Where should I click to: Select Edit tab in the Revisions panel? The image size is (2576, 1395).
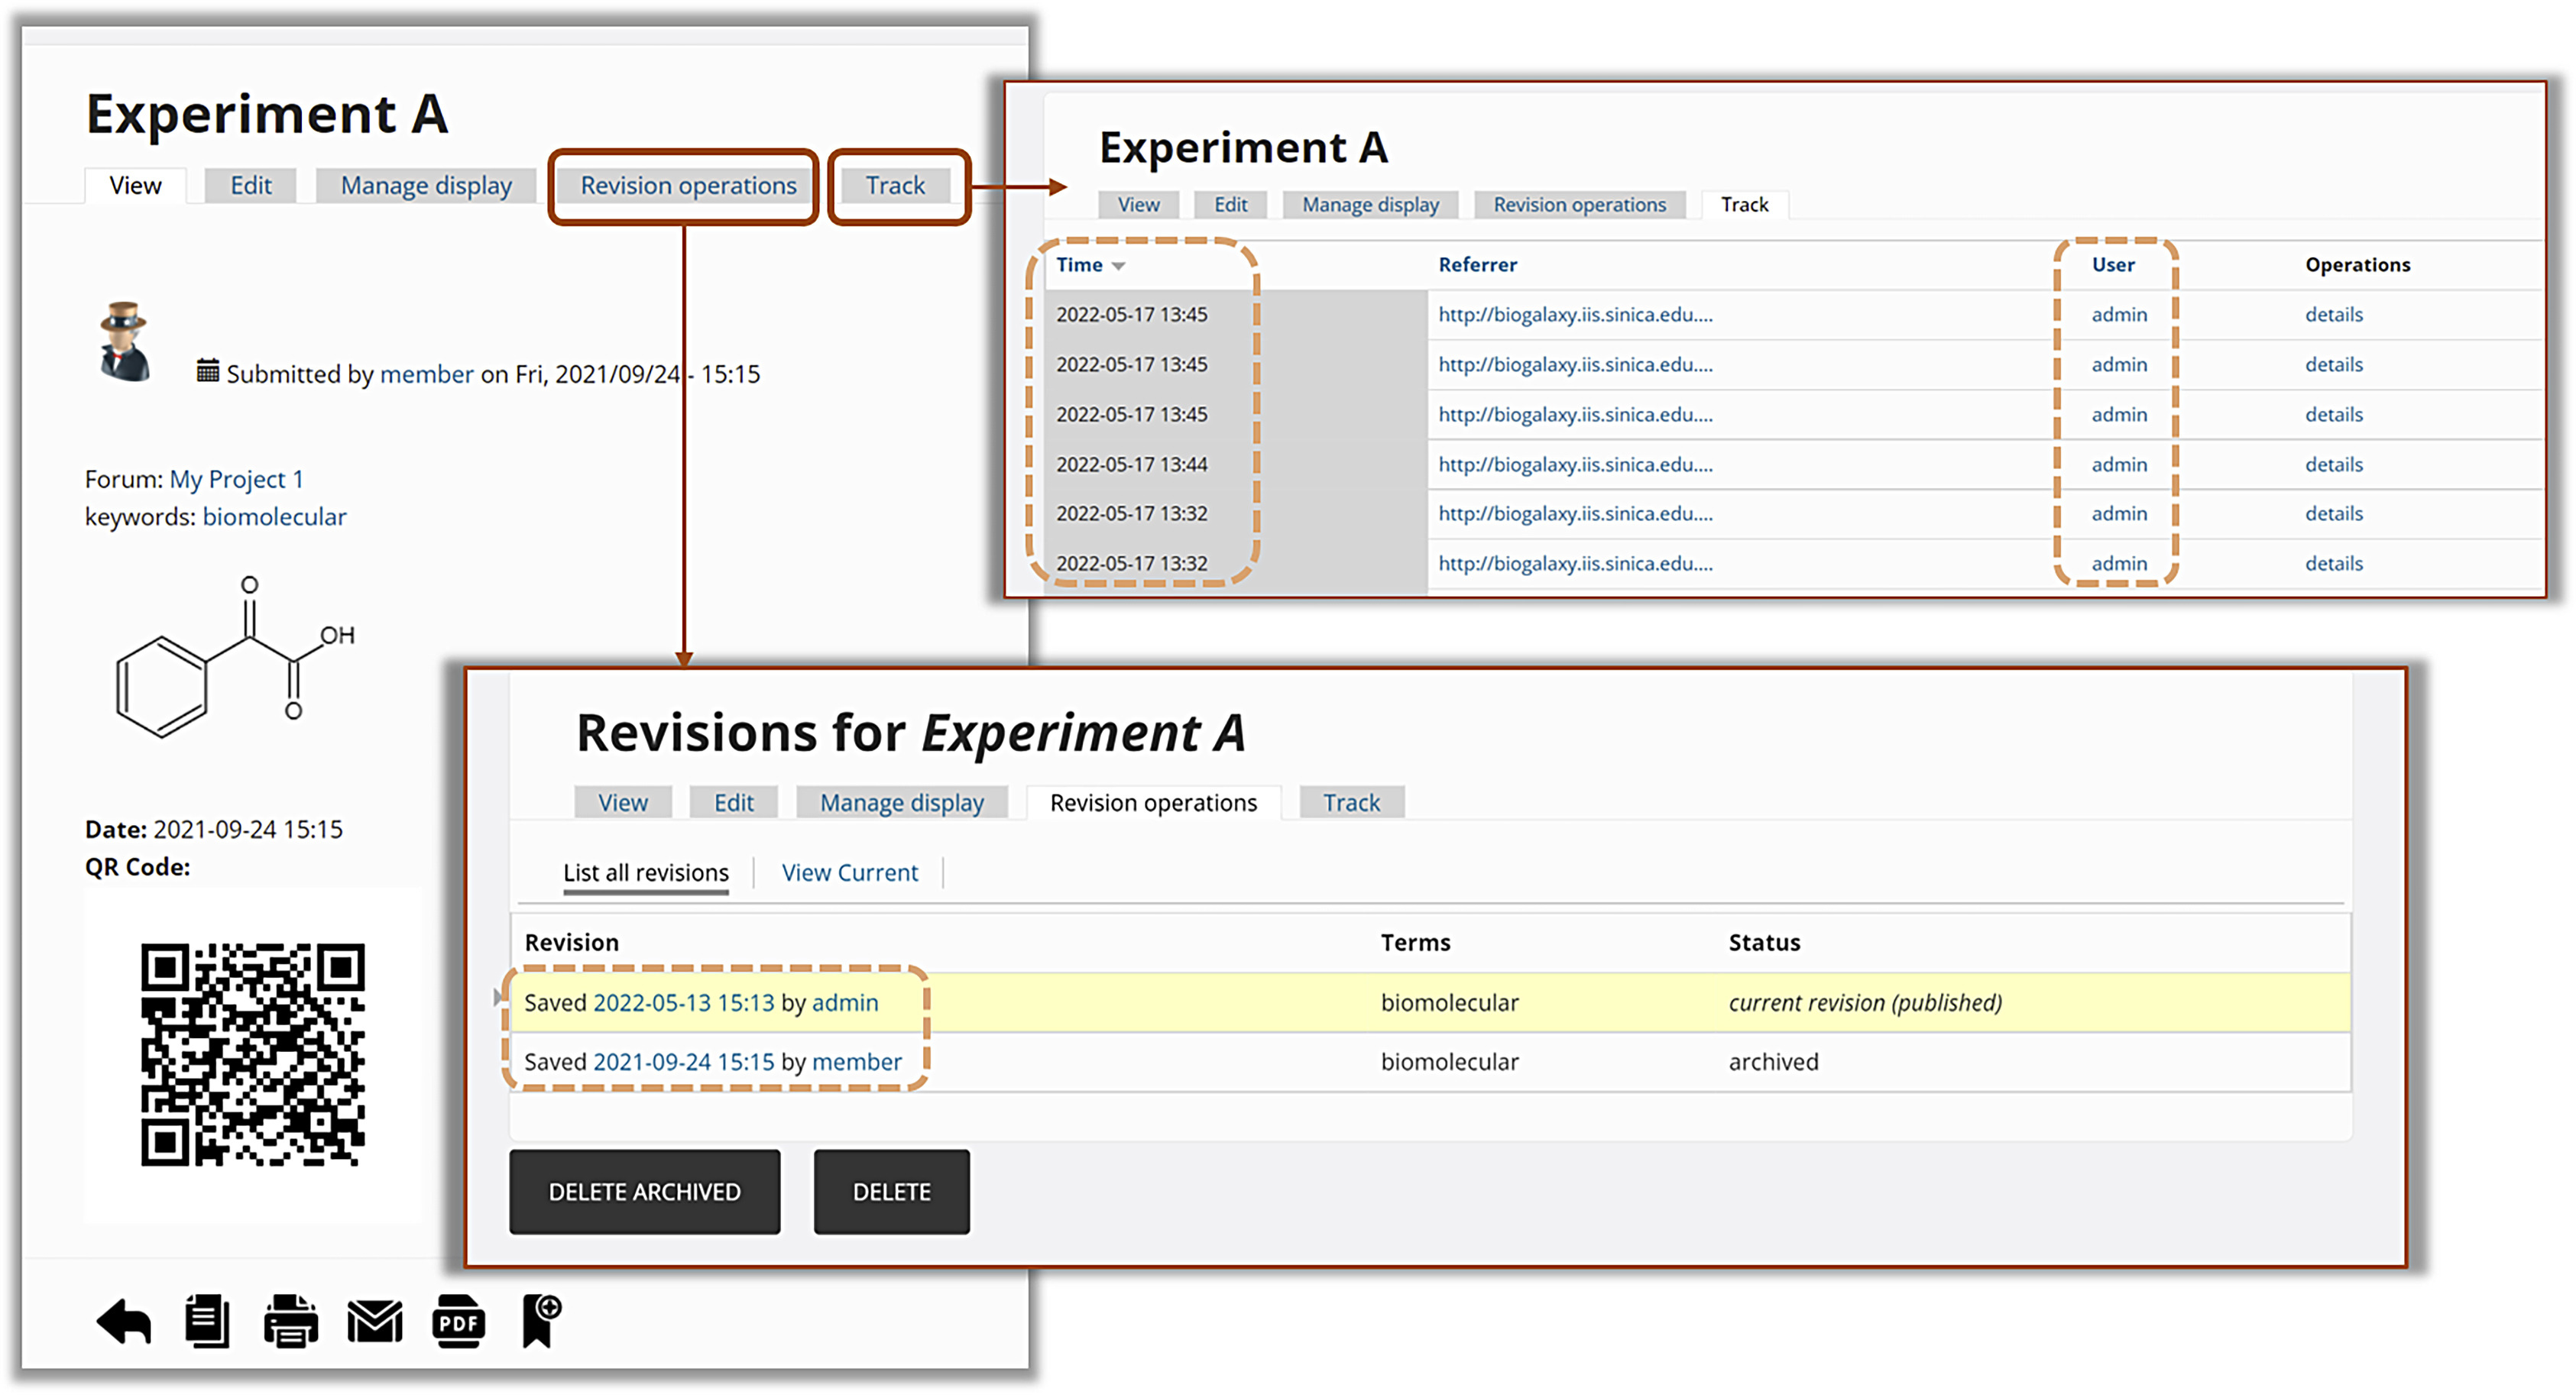(x=733, y=803)
